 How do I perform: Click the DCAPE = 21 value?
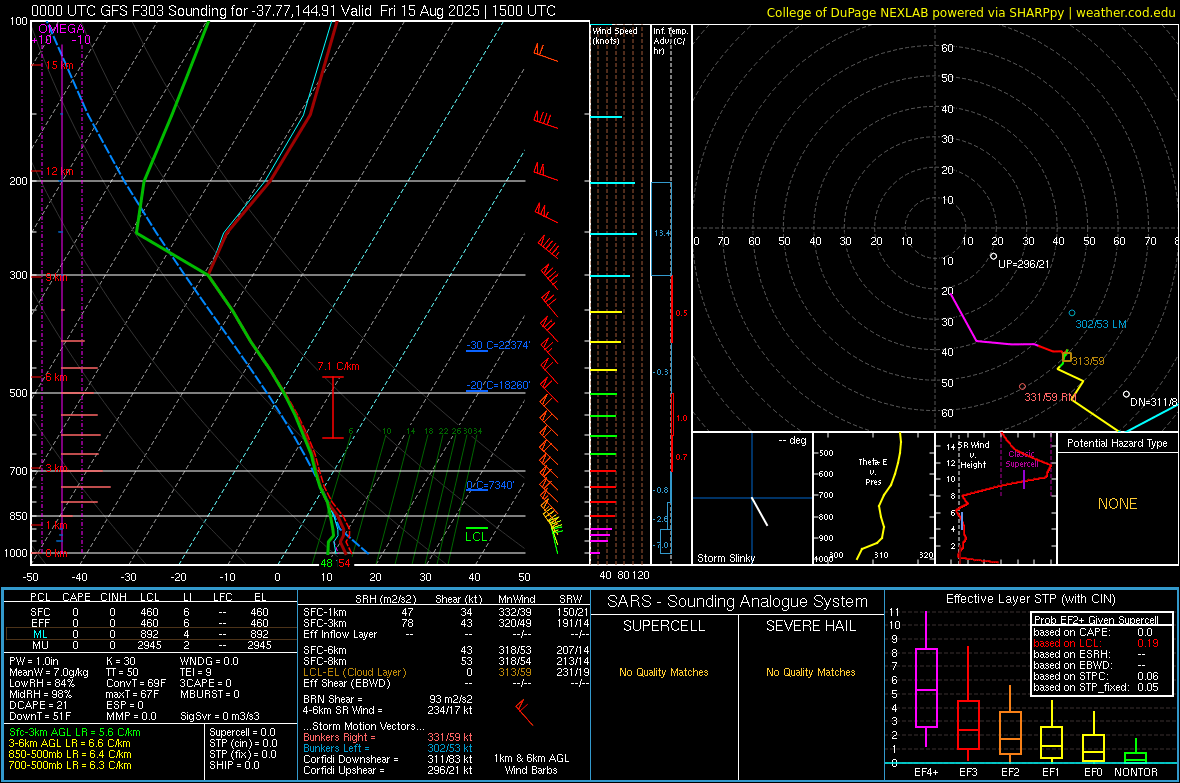(38, 705)
